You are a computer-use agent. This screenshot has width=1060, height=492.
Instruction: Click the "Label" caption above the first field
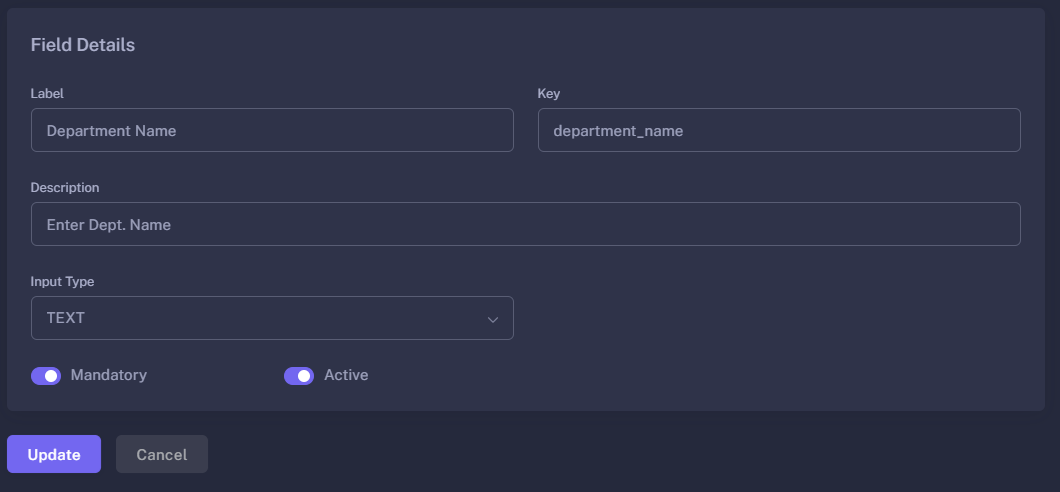coord(47,93)
